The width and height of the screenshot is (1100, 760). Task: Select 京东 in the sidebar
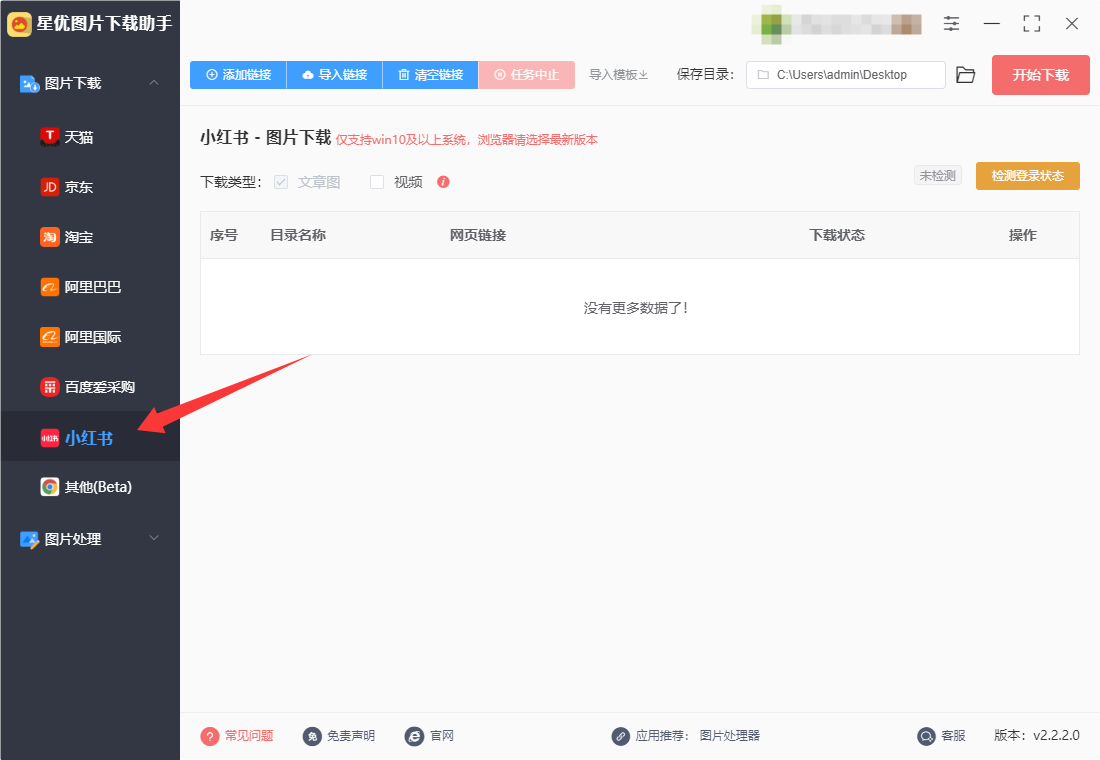(90, 187)
